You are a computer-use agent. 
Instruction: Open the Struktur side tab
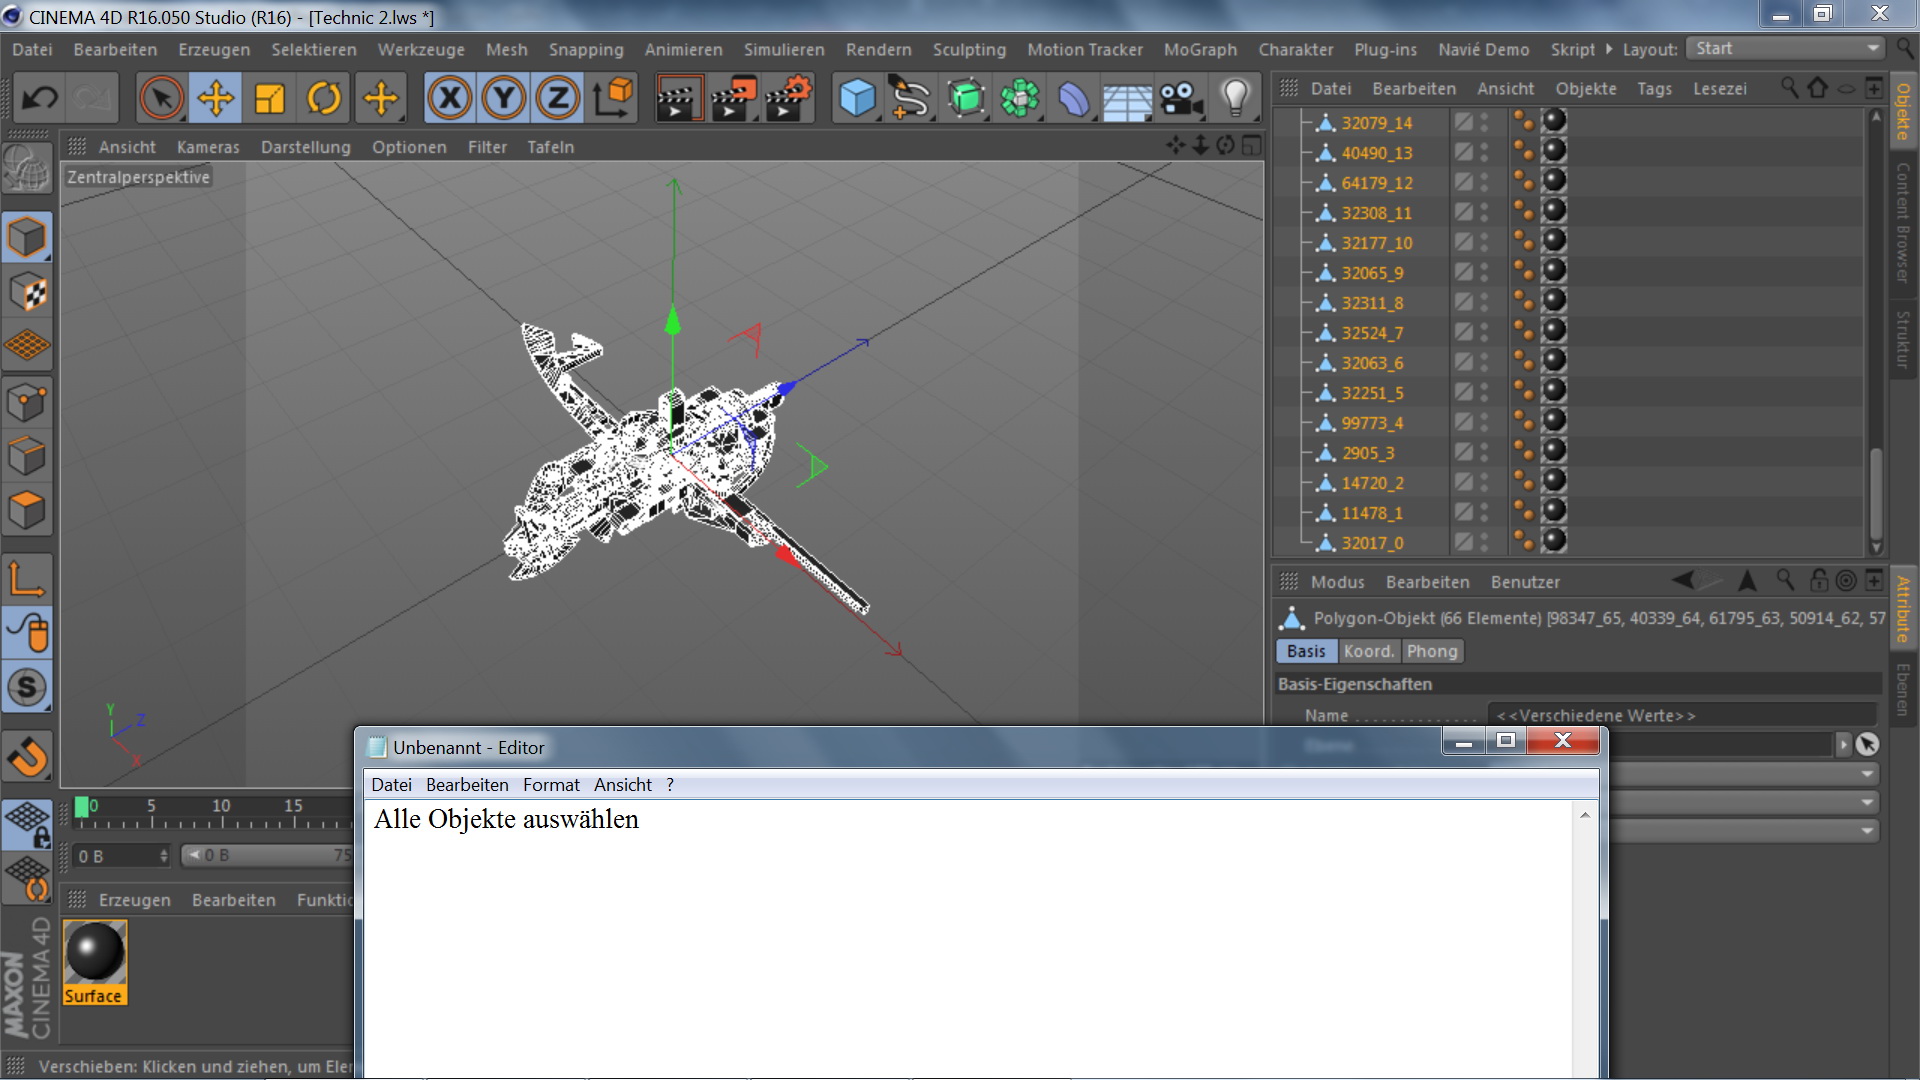click(x=1903, y=339)
